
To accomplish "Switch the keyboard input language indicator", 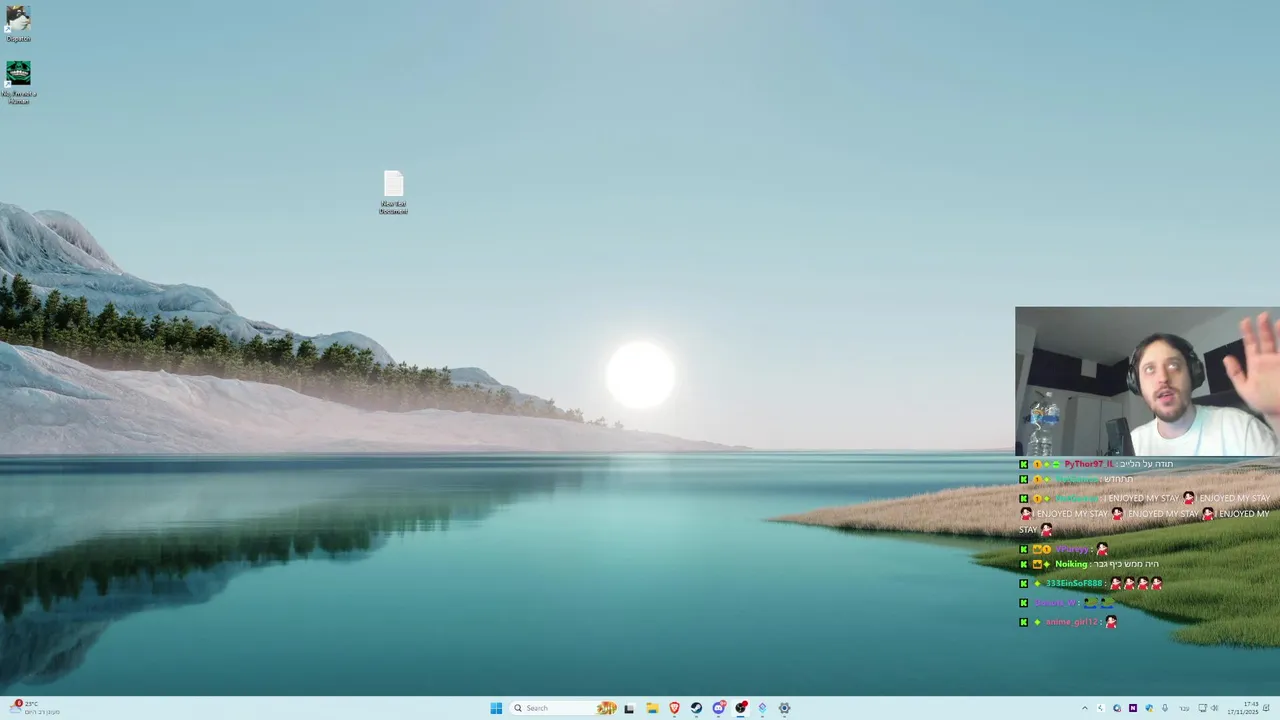I will (1185, 708).
